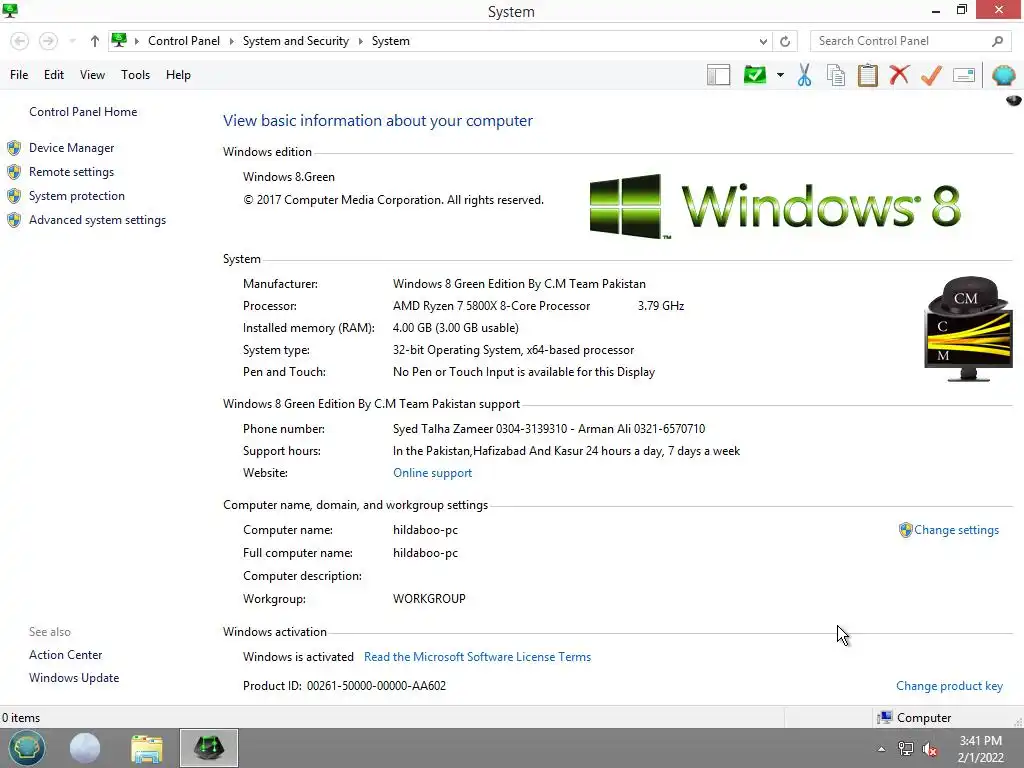Open System protection link
The height and width of the screenshot is (768, 1024).
click(76, 196)
